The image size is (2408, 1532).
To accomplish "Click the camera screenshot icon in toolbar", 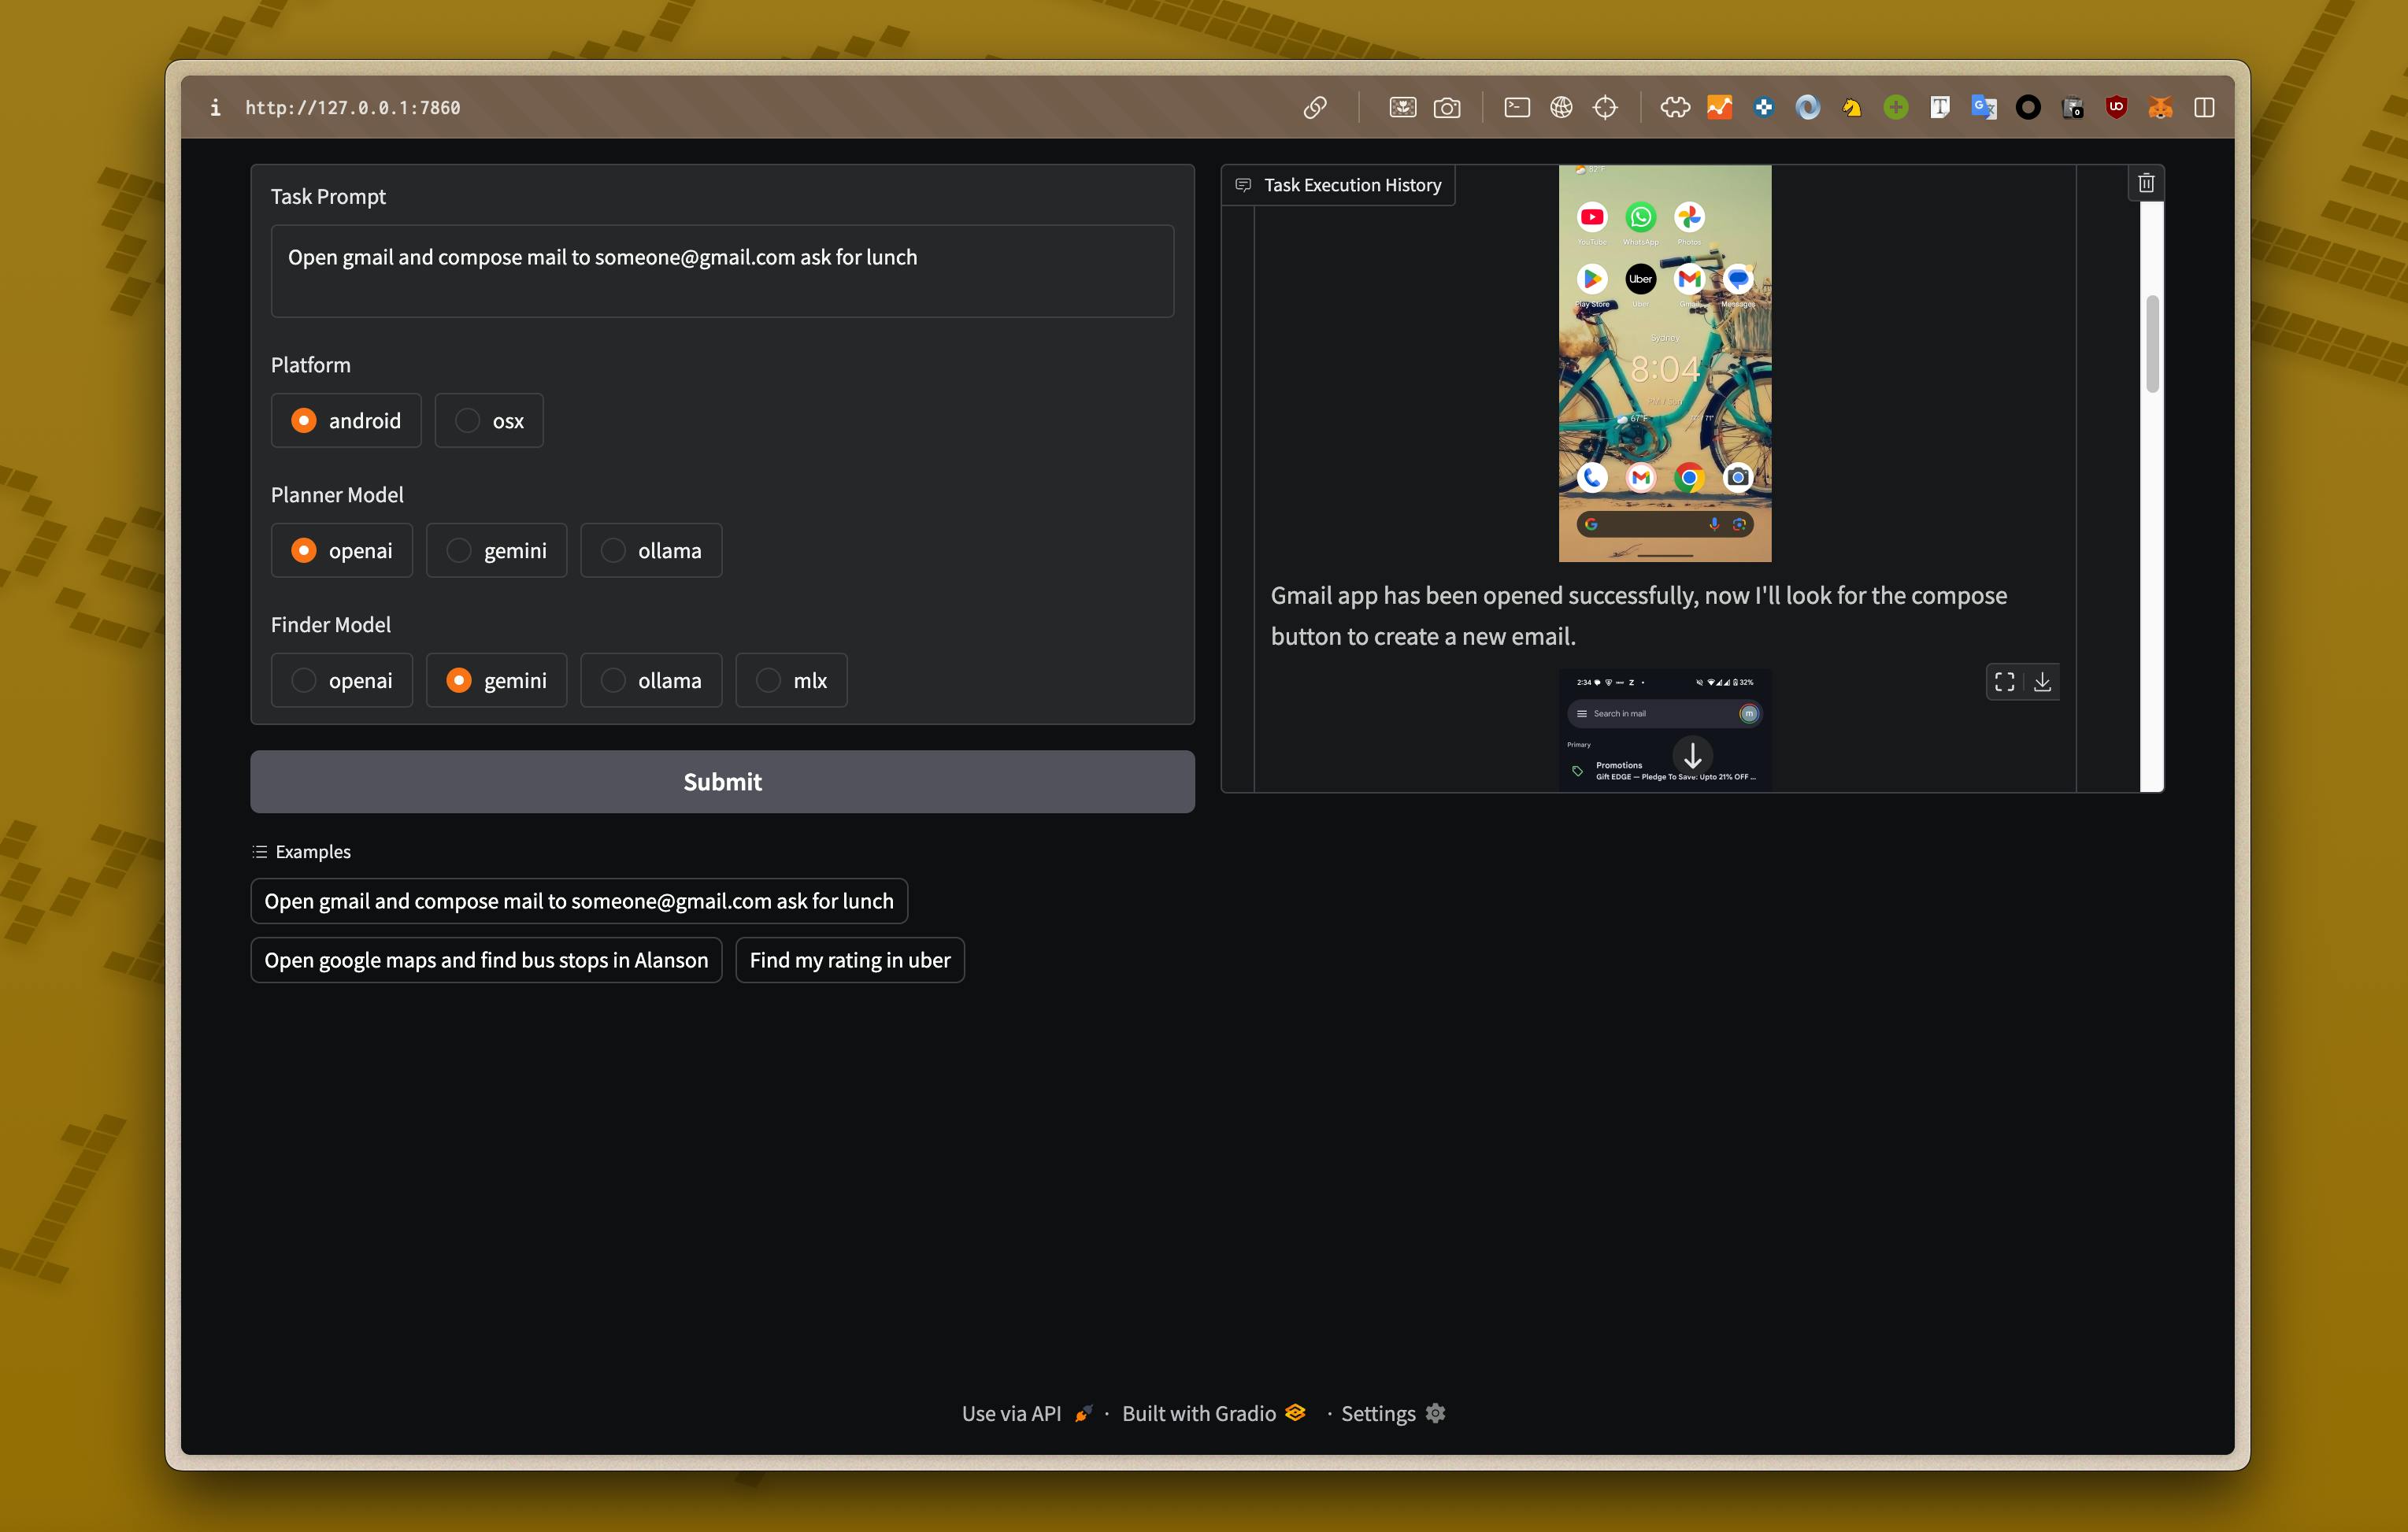I will (1446, 107).
